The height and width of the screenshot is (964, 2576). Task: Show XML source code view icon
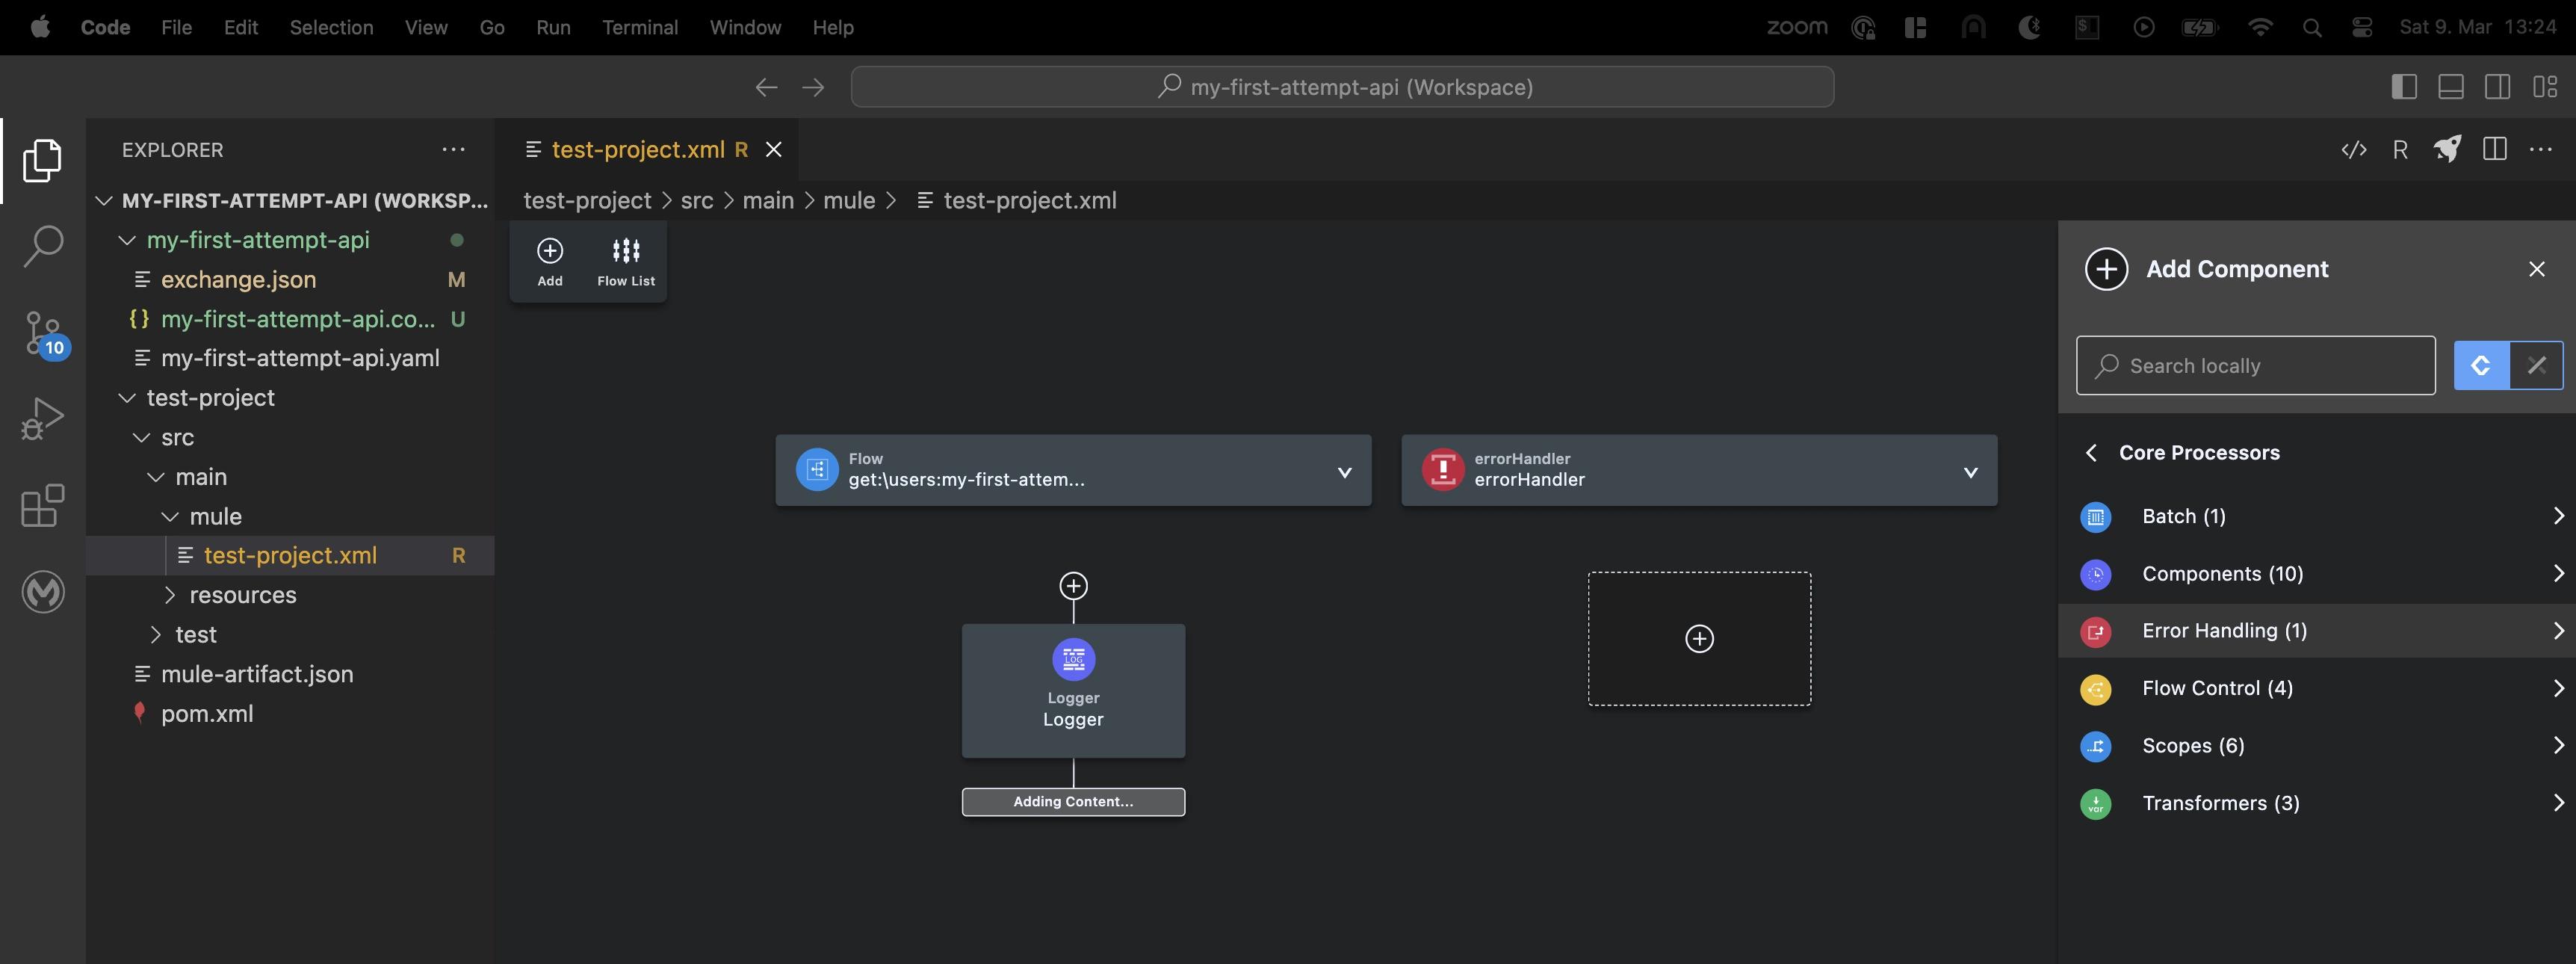point(2353,149)
